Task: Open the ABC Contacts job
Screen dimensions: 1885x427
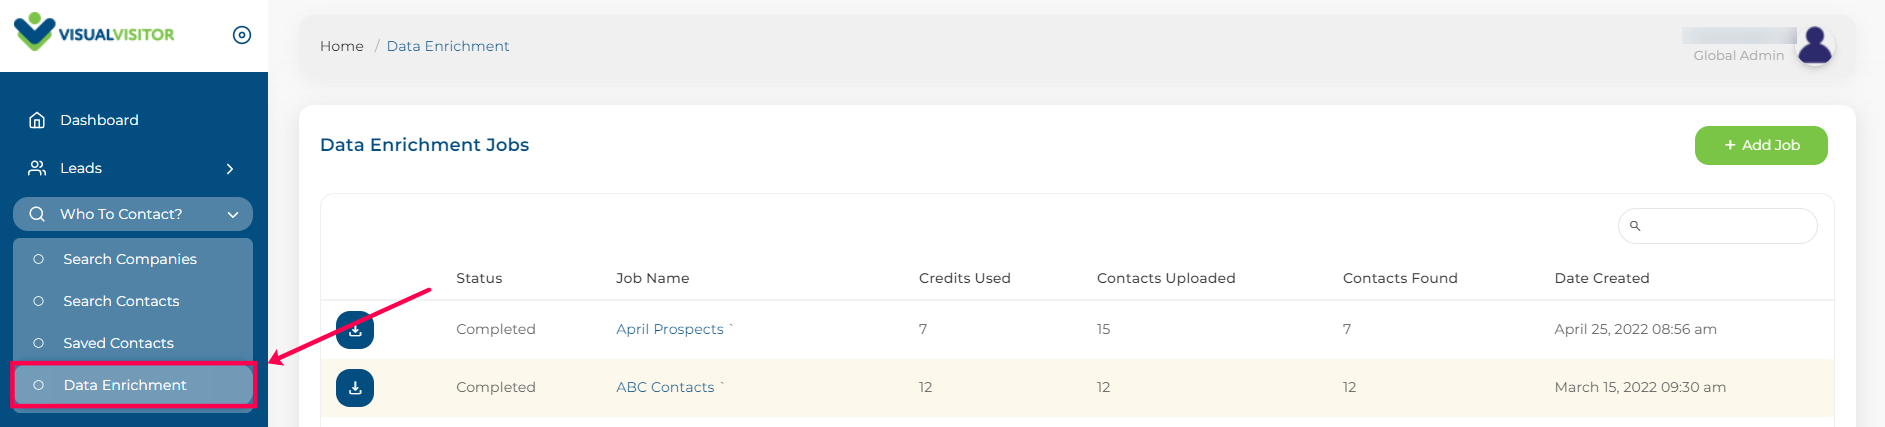Action: pos(665,387)
